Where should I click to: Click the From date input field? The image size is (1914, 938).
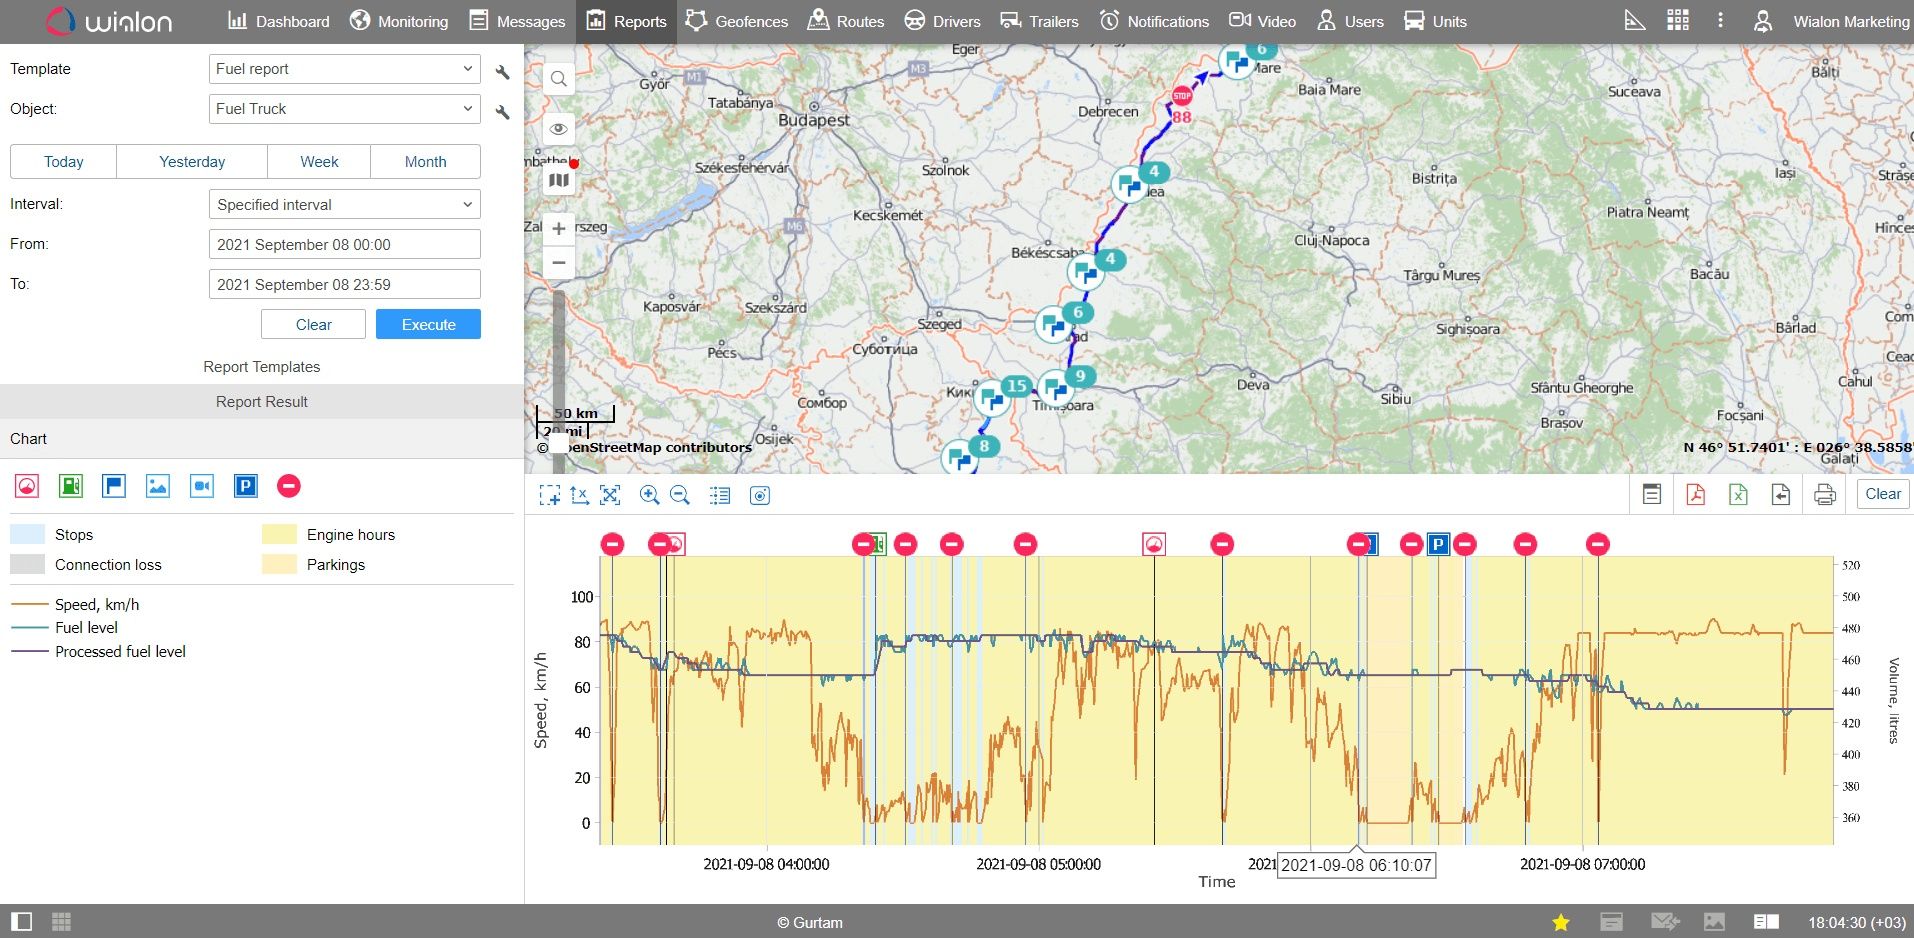pyautogui.click(x=344, y=244)
